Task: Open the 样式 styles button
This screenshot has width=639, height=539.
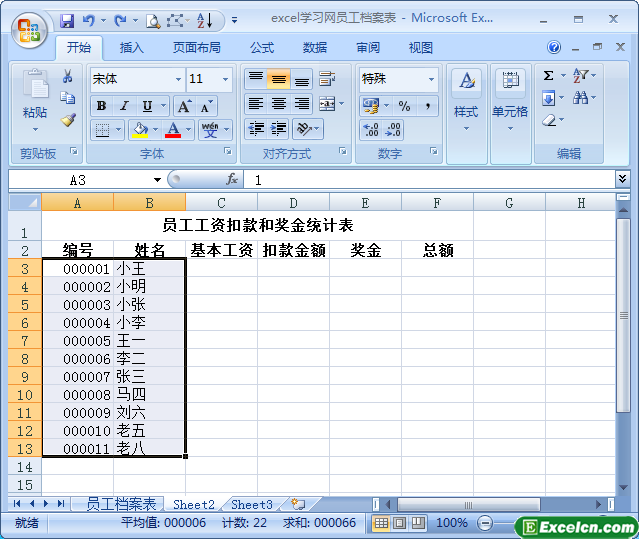Action: tap(466, 98)
